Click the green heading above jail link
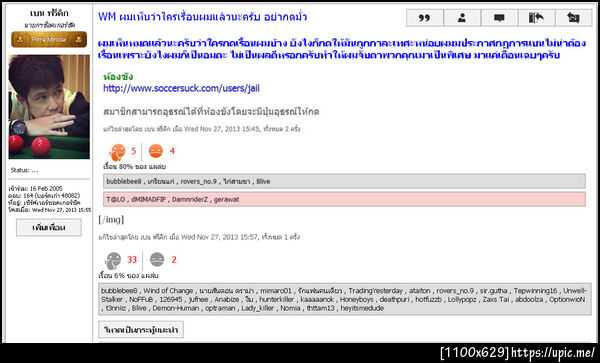 [x=118, y=77]
